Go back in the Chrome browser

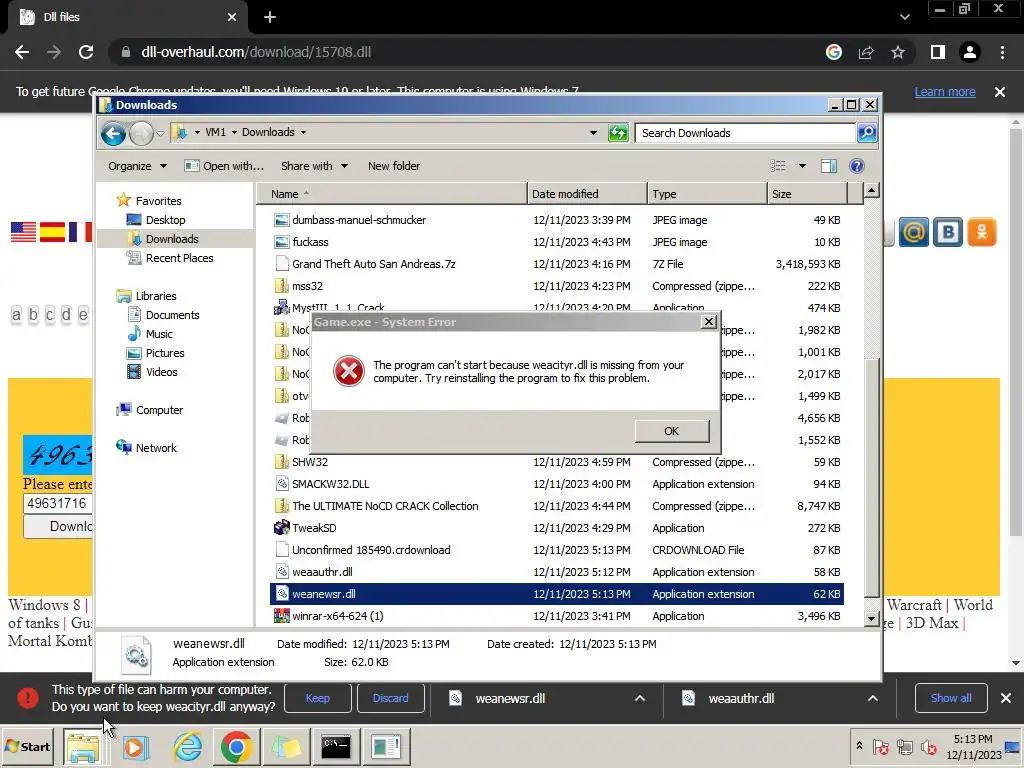coord(22,52)
